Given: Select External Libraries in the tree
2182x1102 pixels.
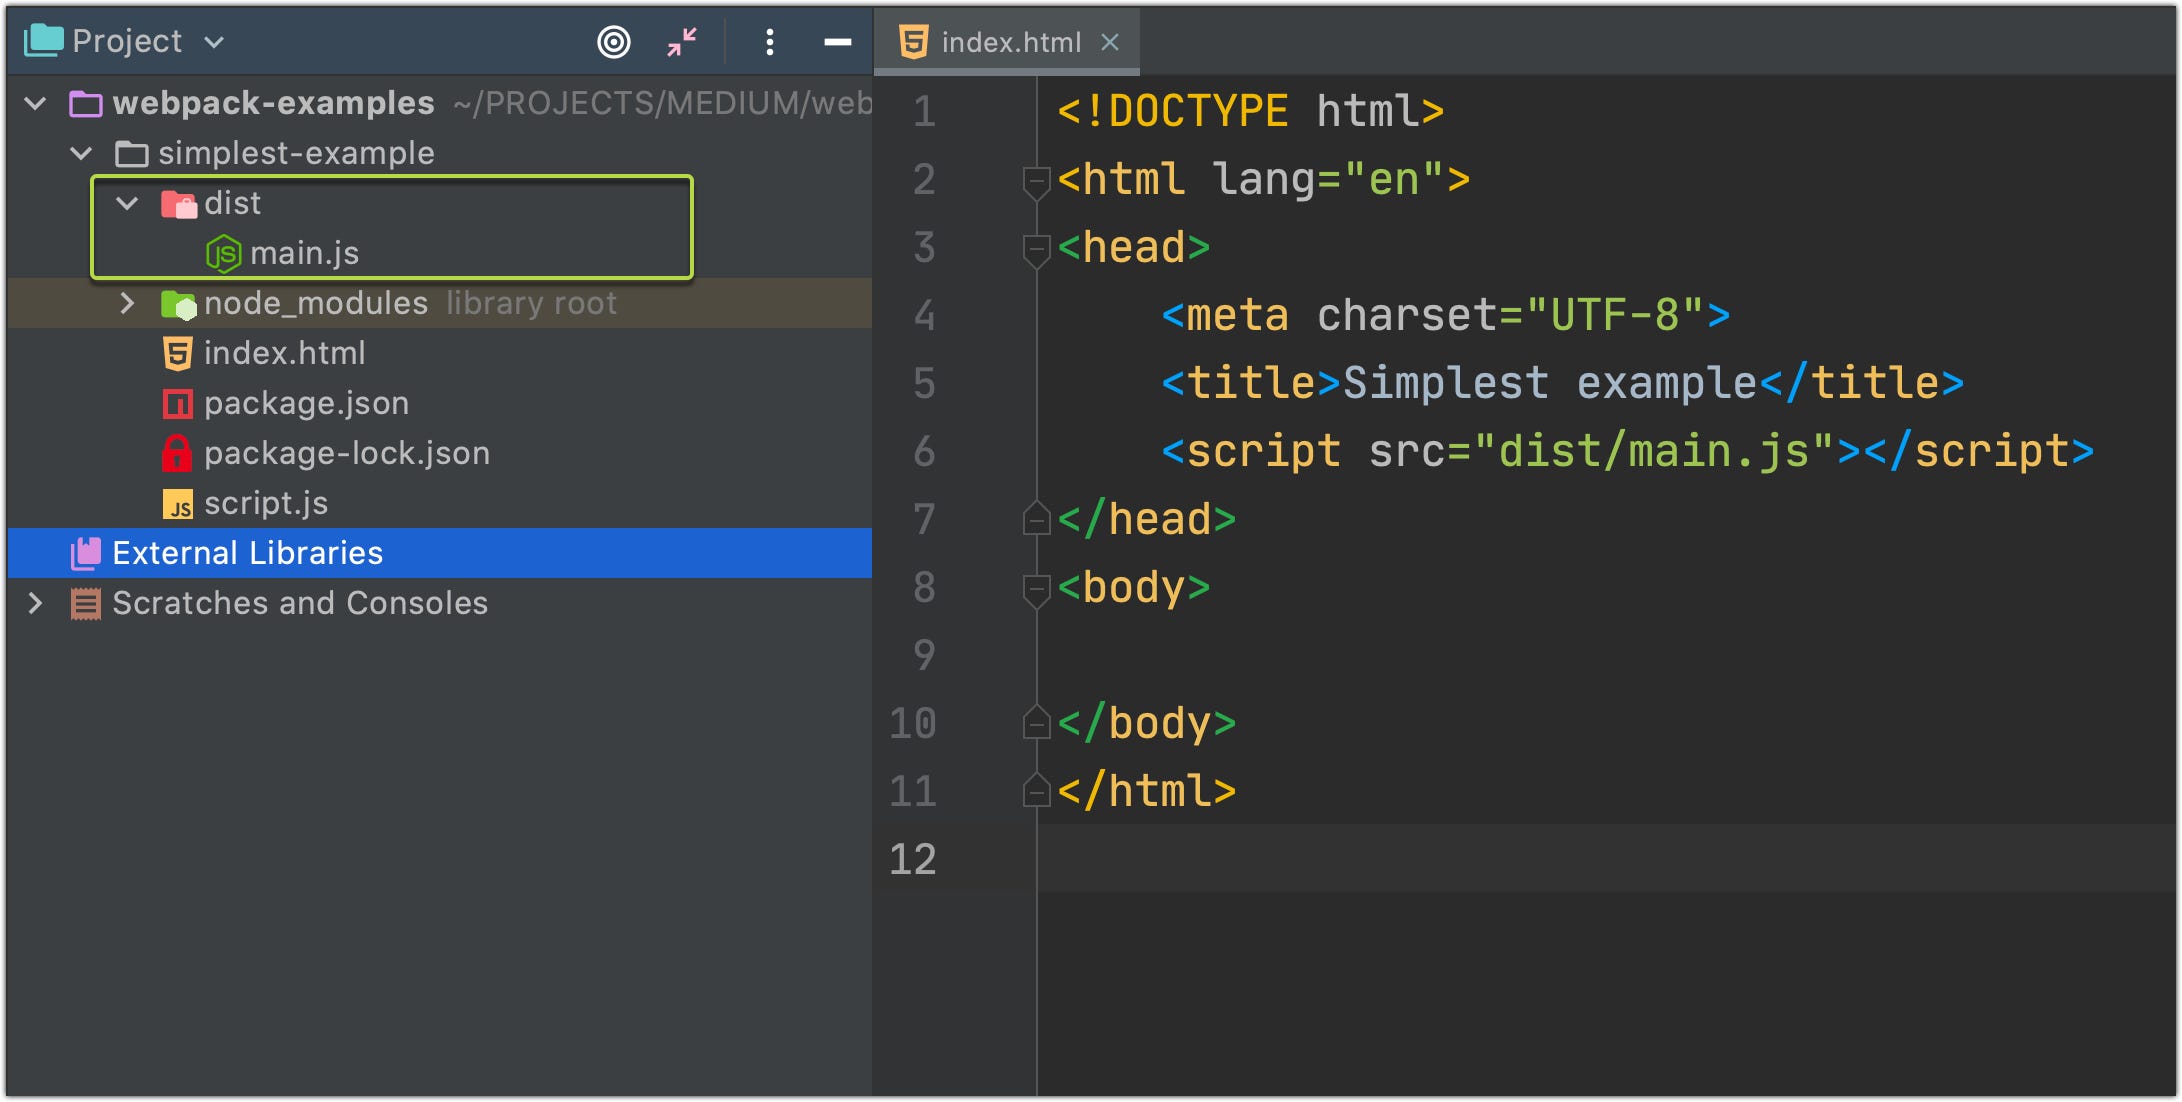Looking at the screenshot, I should [x=247, y=553].
